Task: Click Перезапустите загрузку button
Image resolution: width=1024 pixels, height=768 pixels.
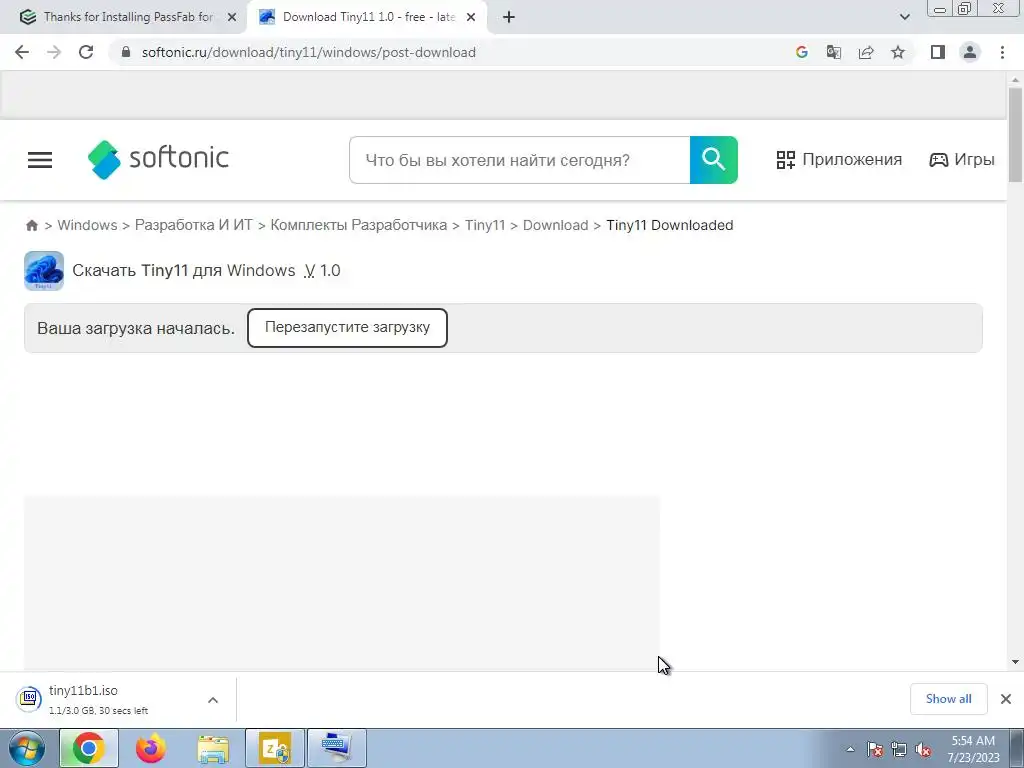Action: (347, 328)
